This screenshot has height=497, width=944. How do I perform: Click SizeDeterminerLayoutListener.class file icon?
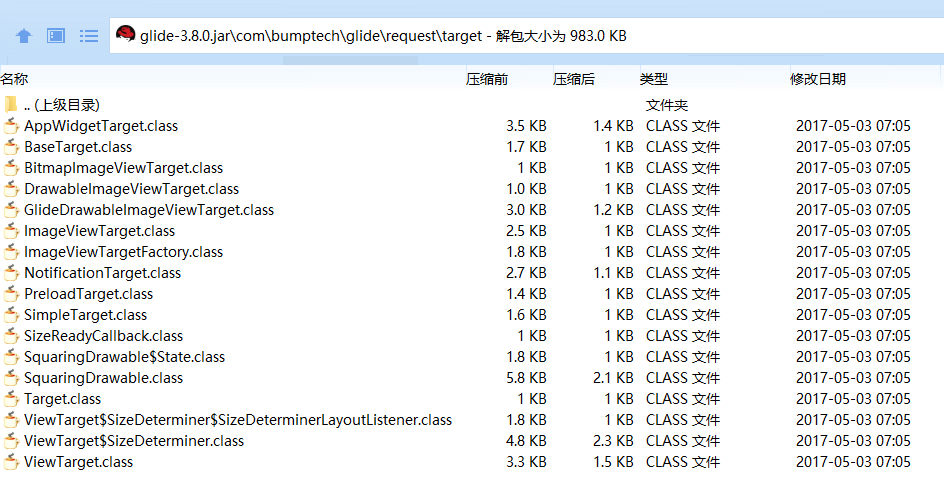coord(11,421)
